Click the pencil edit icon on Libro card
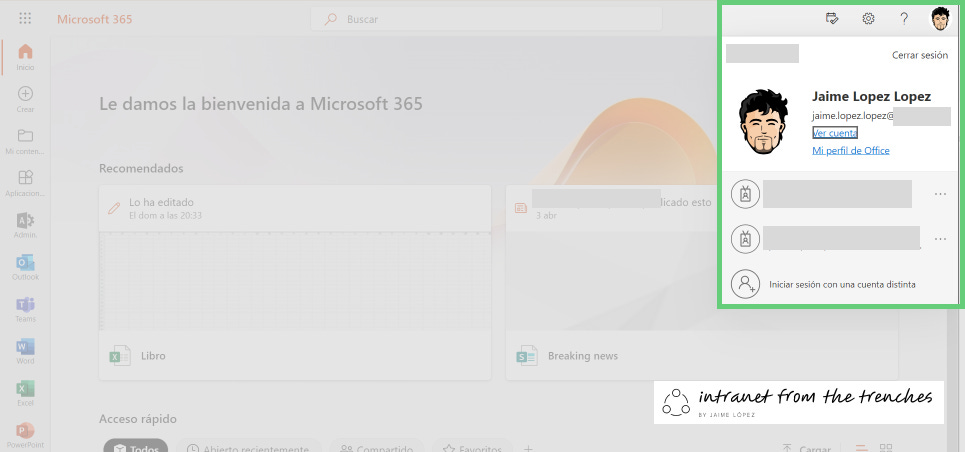This screenshot has height=452, width=965. click(x=114, y=208)
